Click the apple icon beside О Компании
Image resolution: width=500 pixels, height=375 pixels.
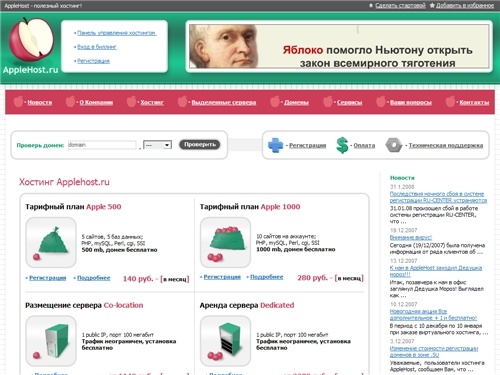click(x=70, y=101)
